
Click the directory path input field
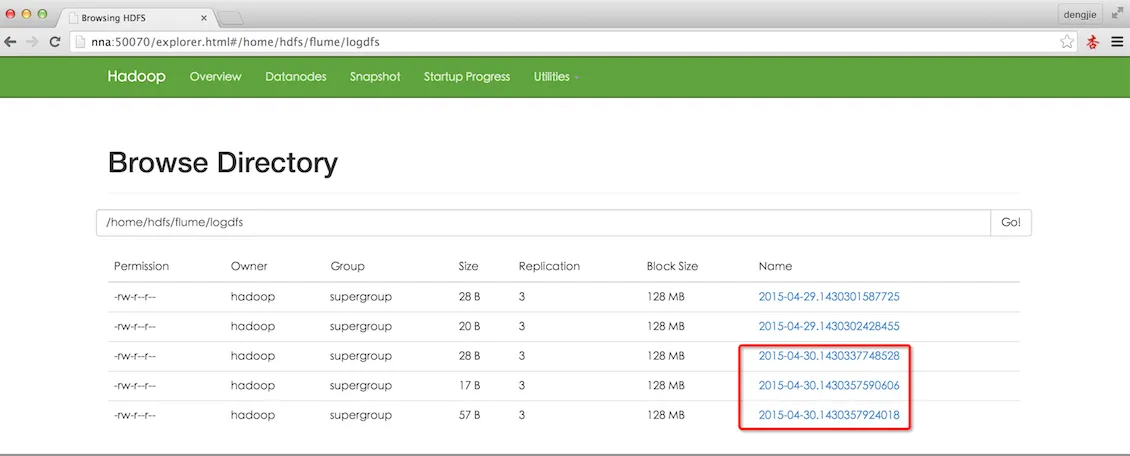click(x=543, y=223)
